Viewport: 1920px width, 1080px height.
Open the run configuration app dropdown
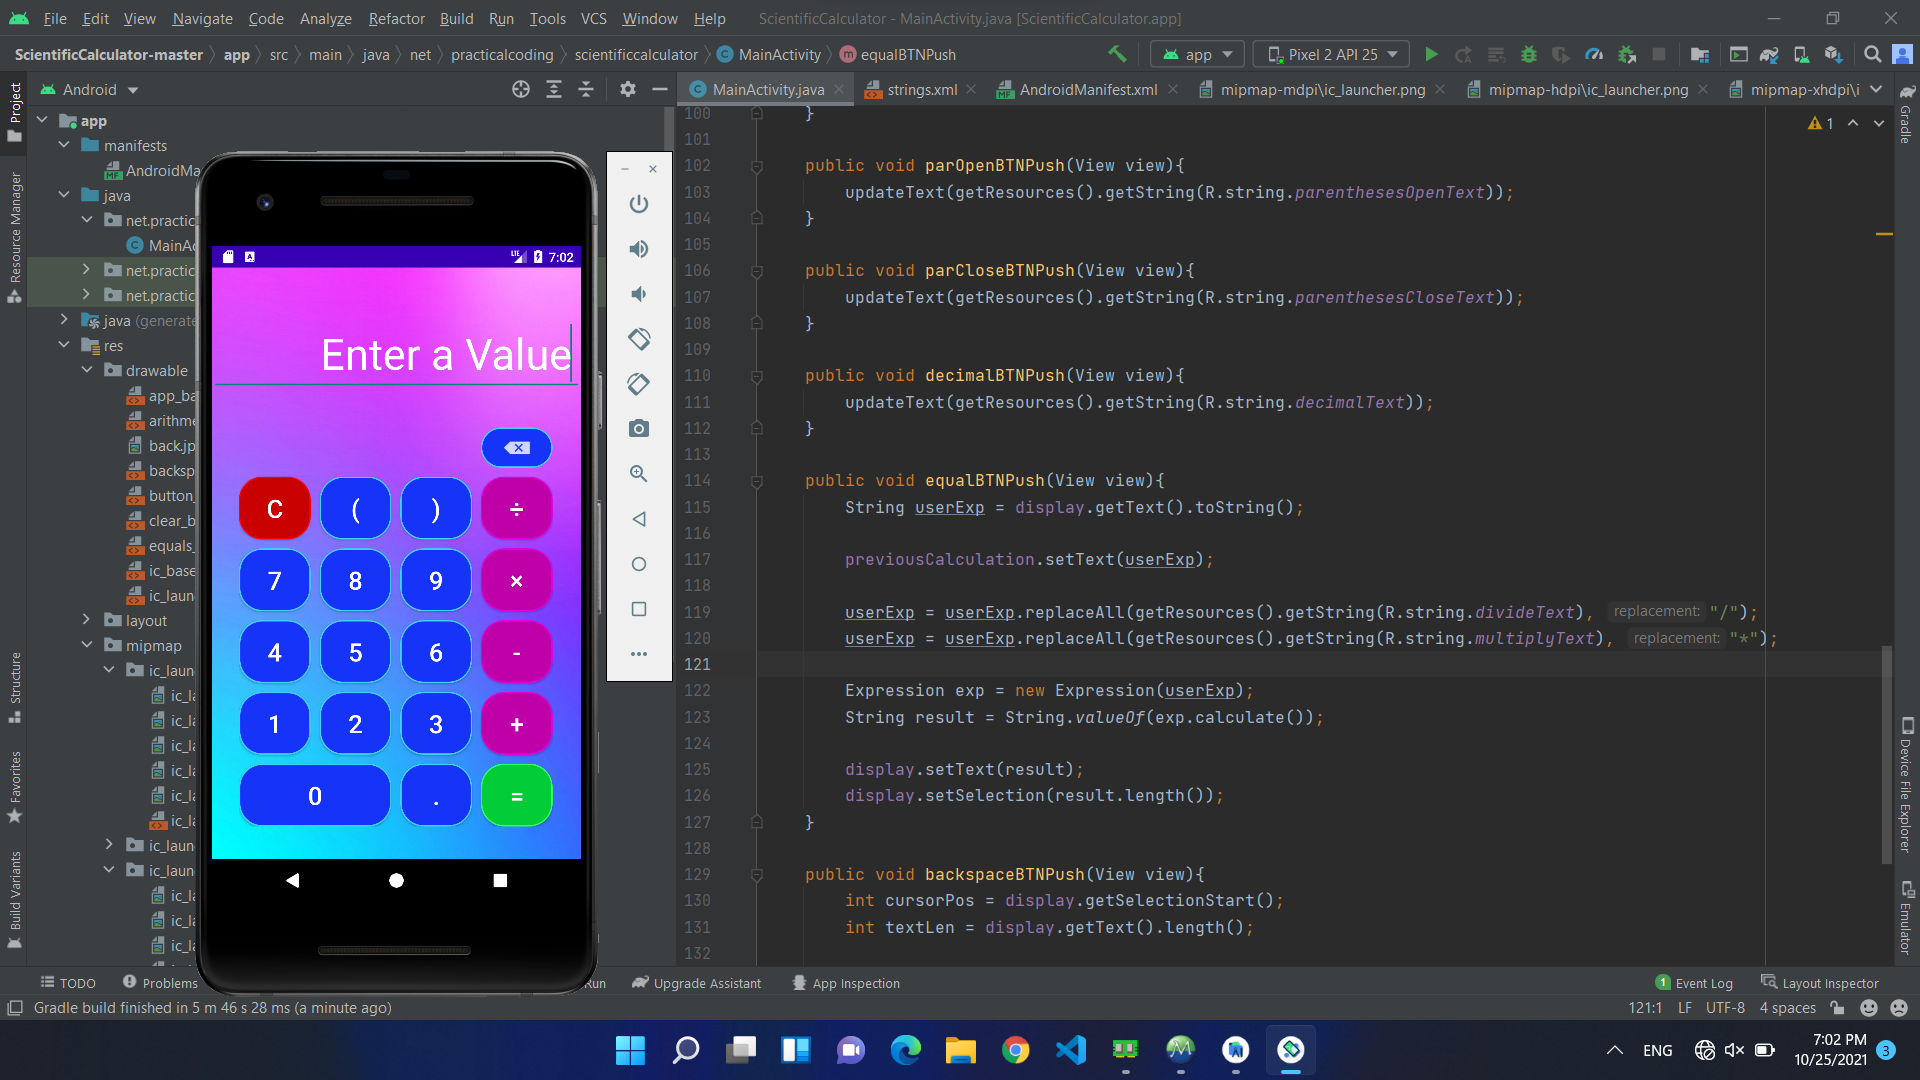pos(1197,54)
